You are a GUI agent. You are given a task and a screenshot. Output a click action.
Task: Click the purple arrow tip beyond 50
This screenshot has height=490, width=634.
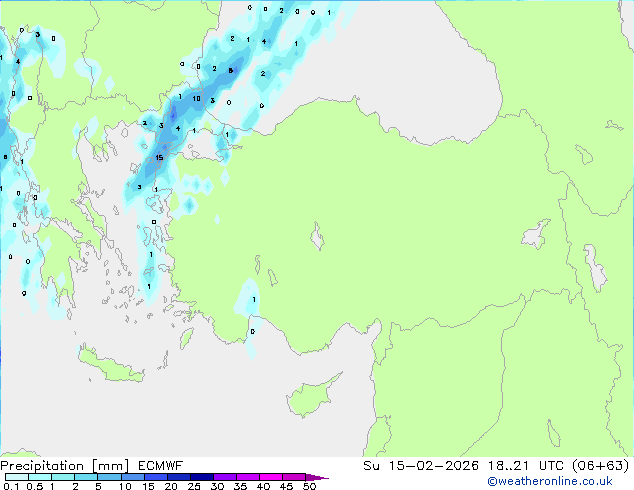(x=317, y=477)
